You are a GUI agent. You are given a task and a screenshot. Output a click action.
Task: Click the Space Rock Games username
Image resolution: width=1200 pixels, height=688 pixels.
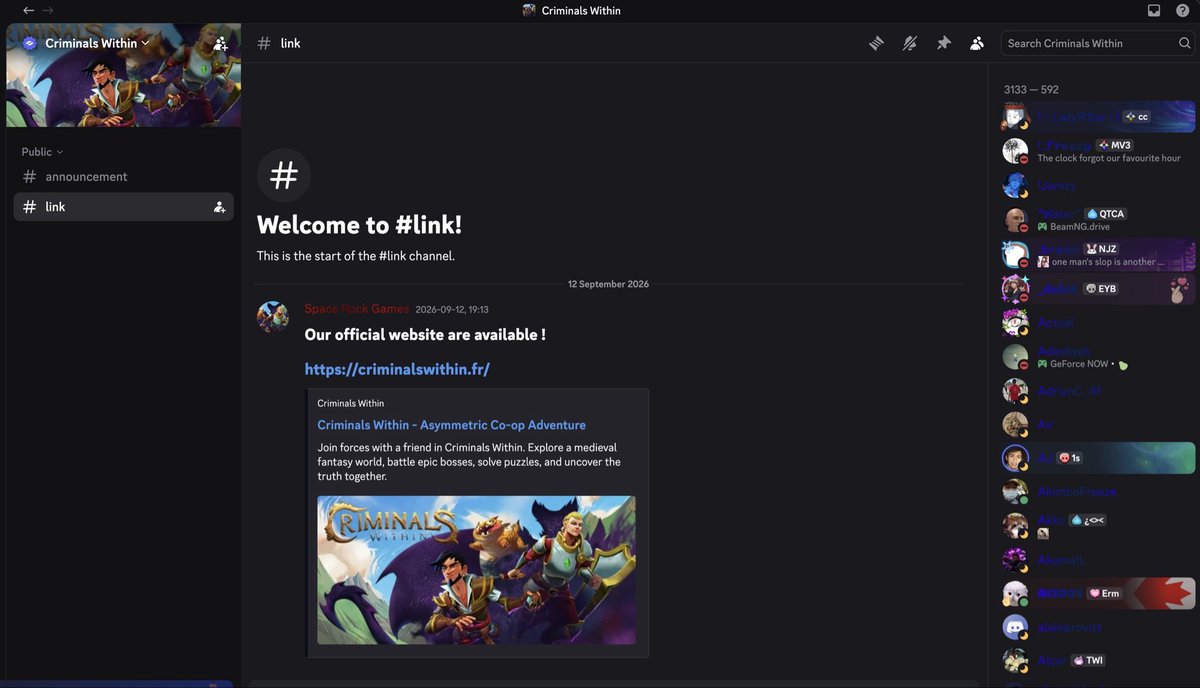coord(357,309)
